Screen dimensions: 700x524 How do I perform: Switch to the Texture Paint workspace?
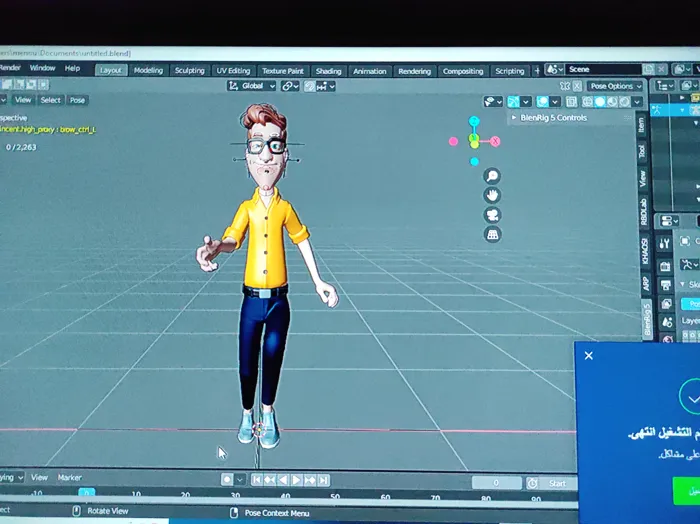point(283,71)
